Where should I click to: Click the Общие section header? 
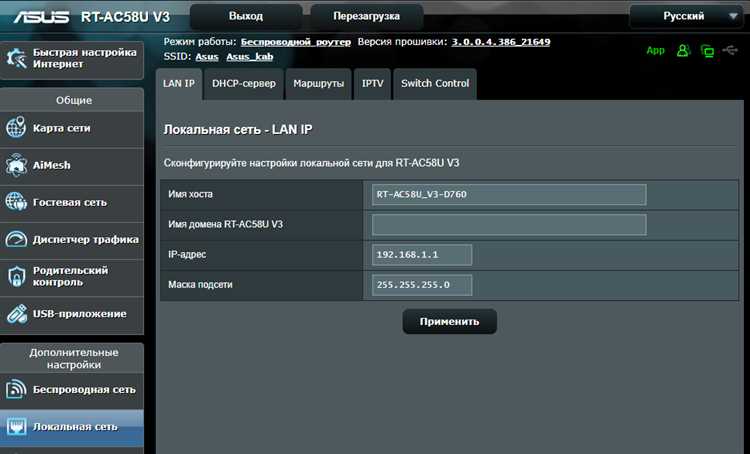[x=74, y=100]
